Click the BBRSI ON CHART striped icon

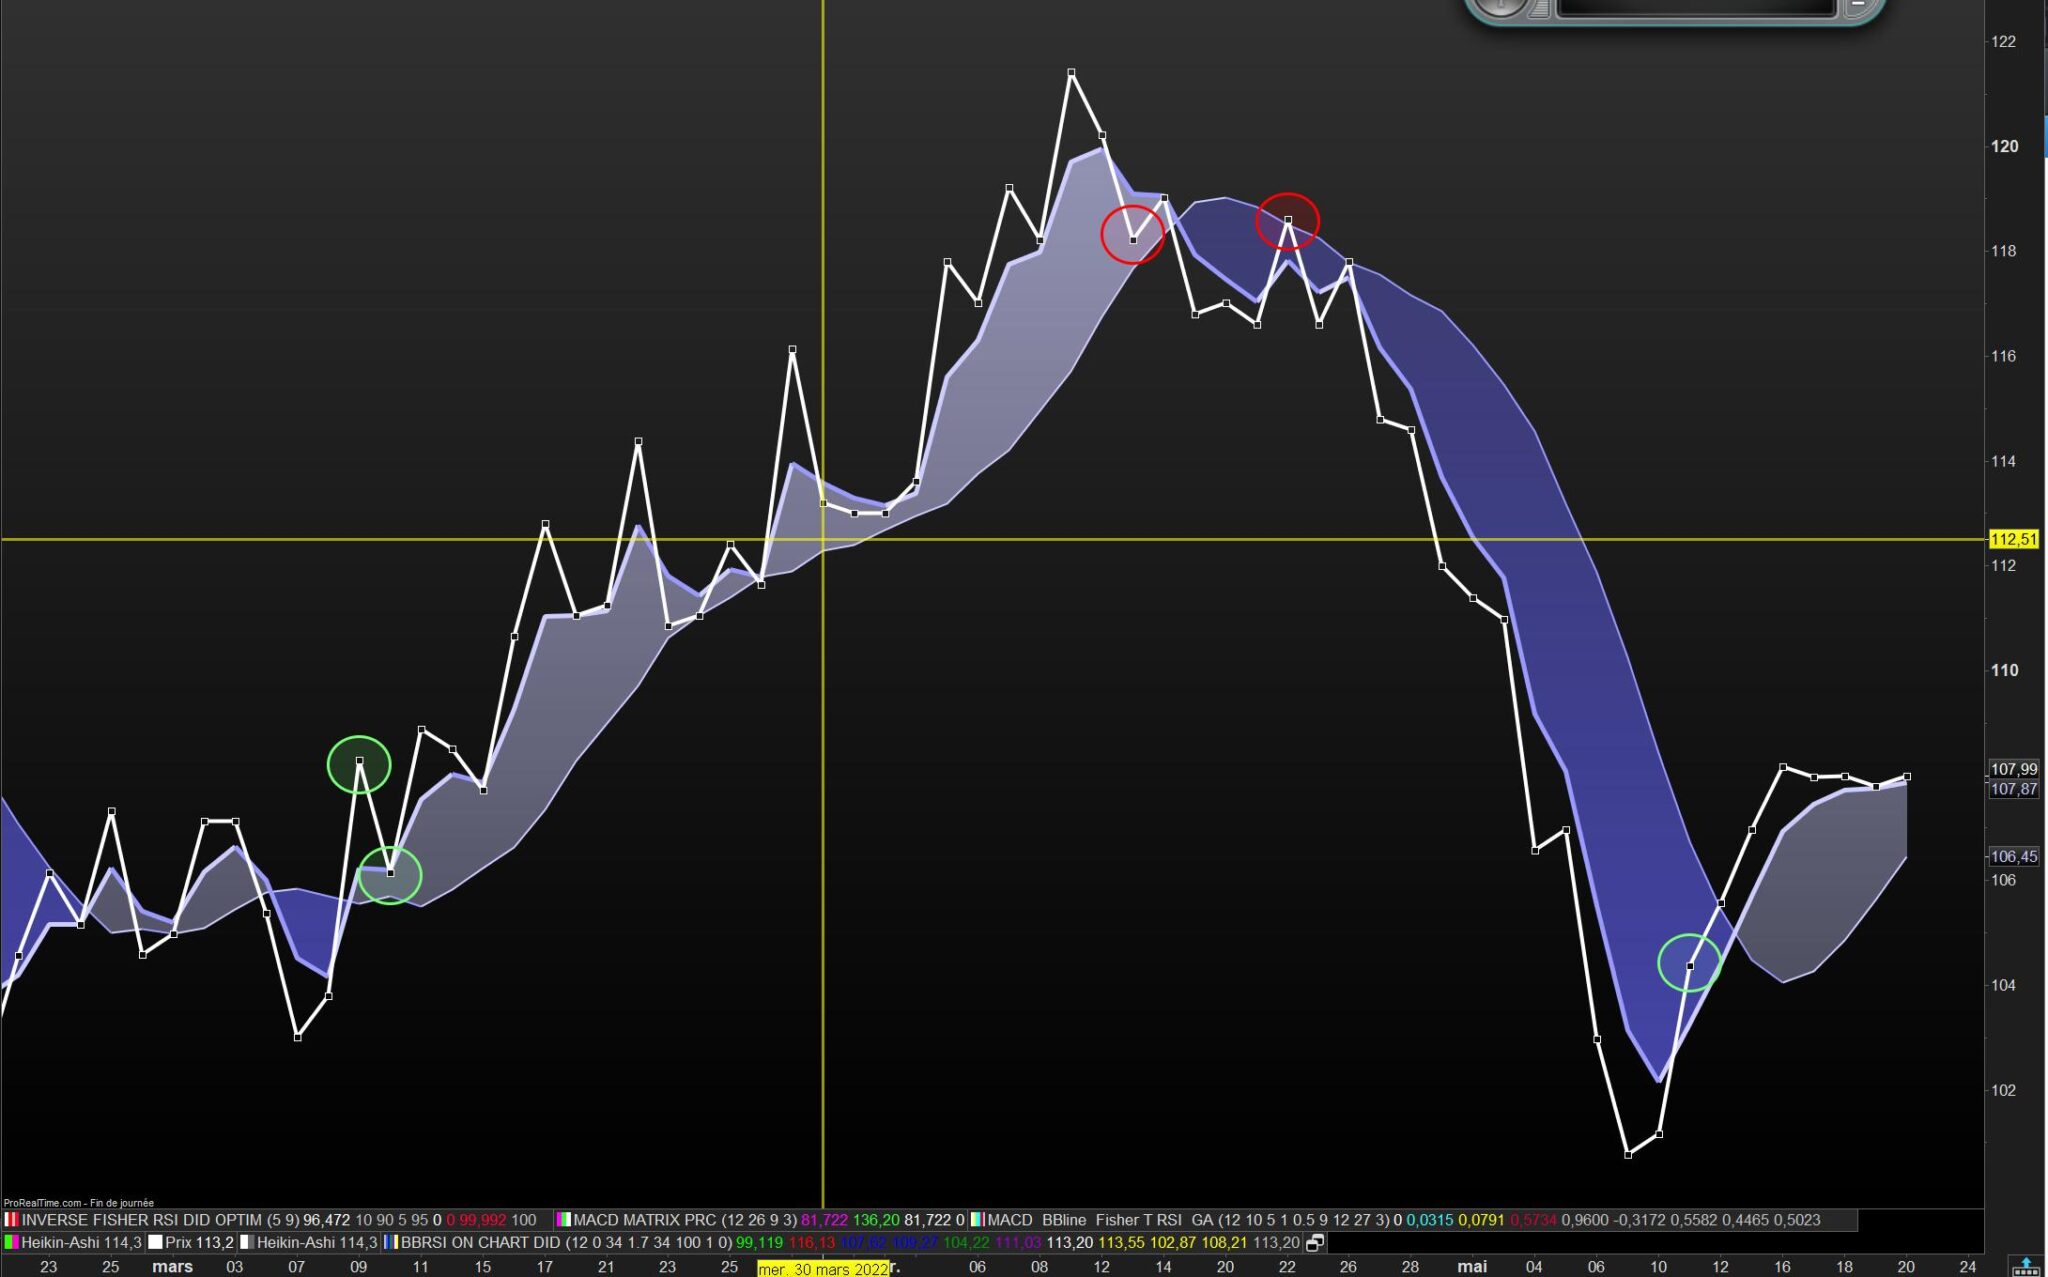[x=391, y=1243]
